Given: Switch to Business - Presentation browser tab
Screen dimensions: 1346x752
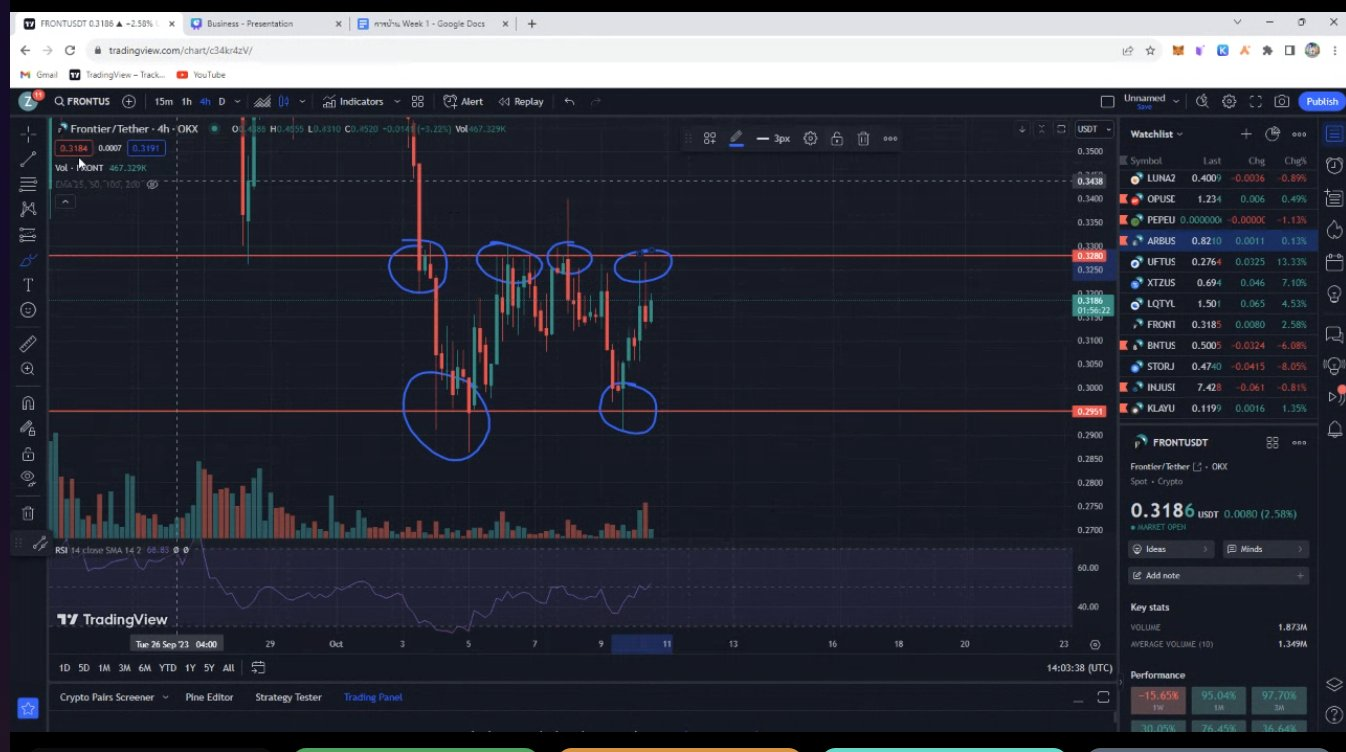Looking at the screenshot, I should click(263, 23).
